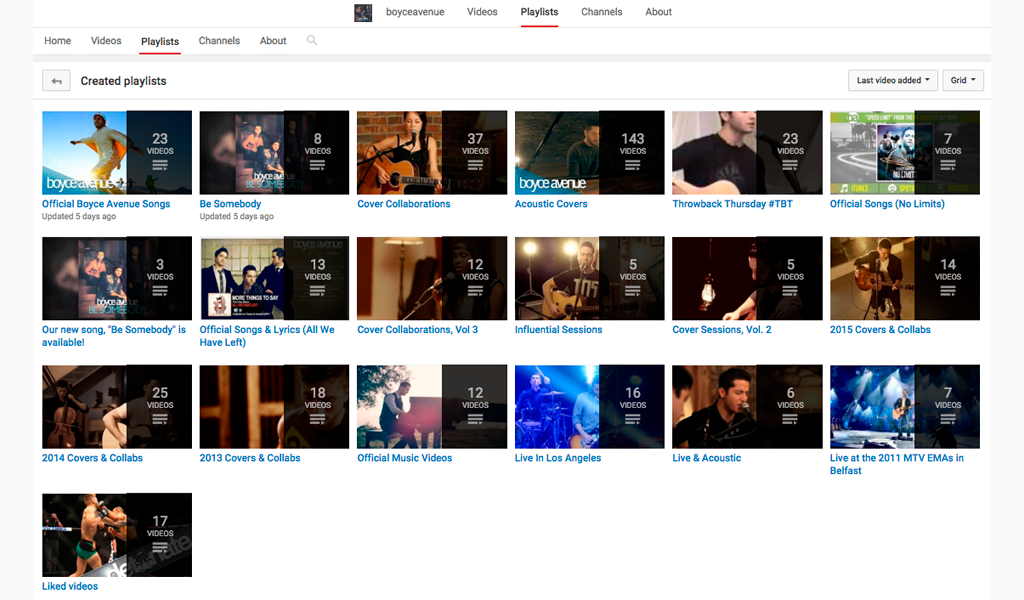Open Cover Sessions, Vol. 2 link
The width and height of the screenshot is (1024, 600).
point(722,330)
